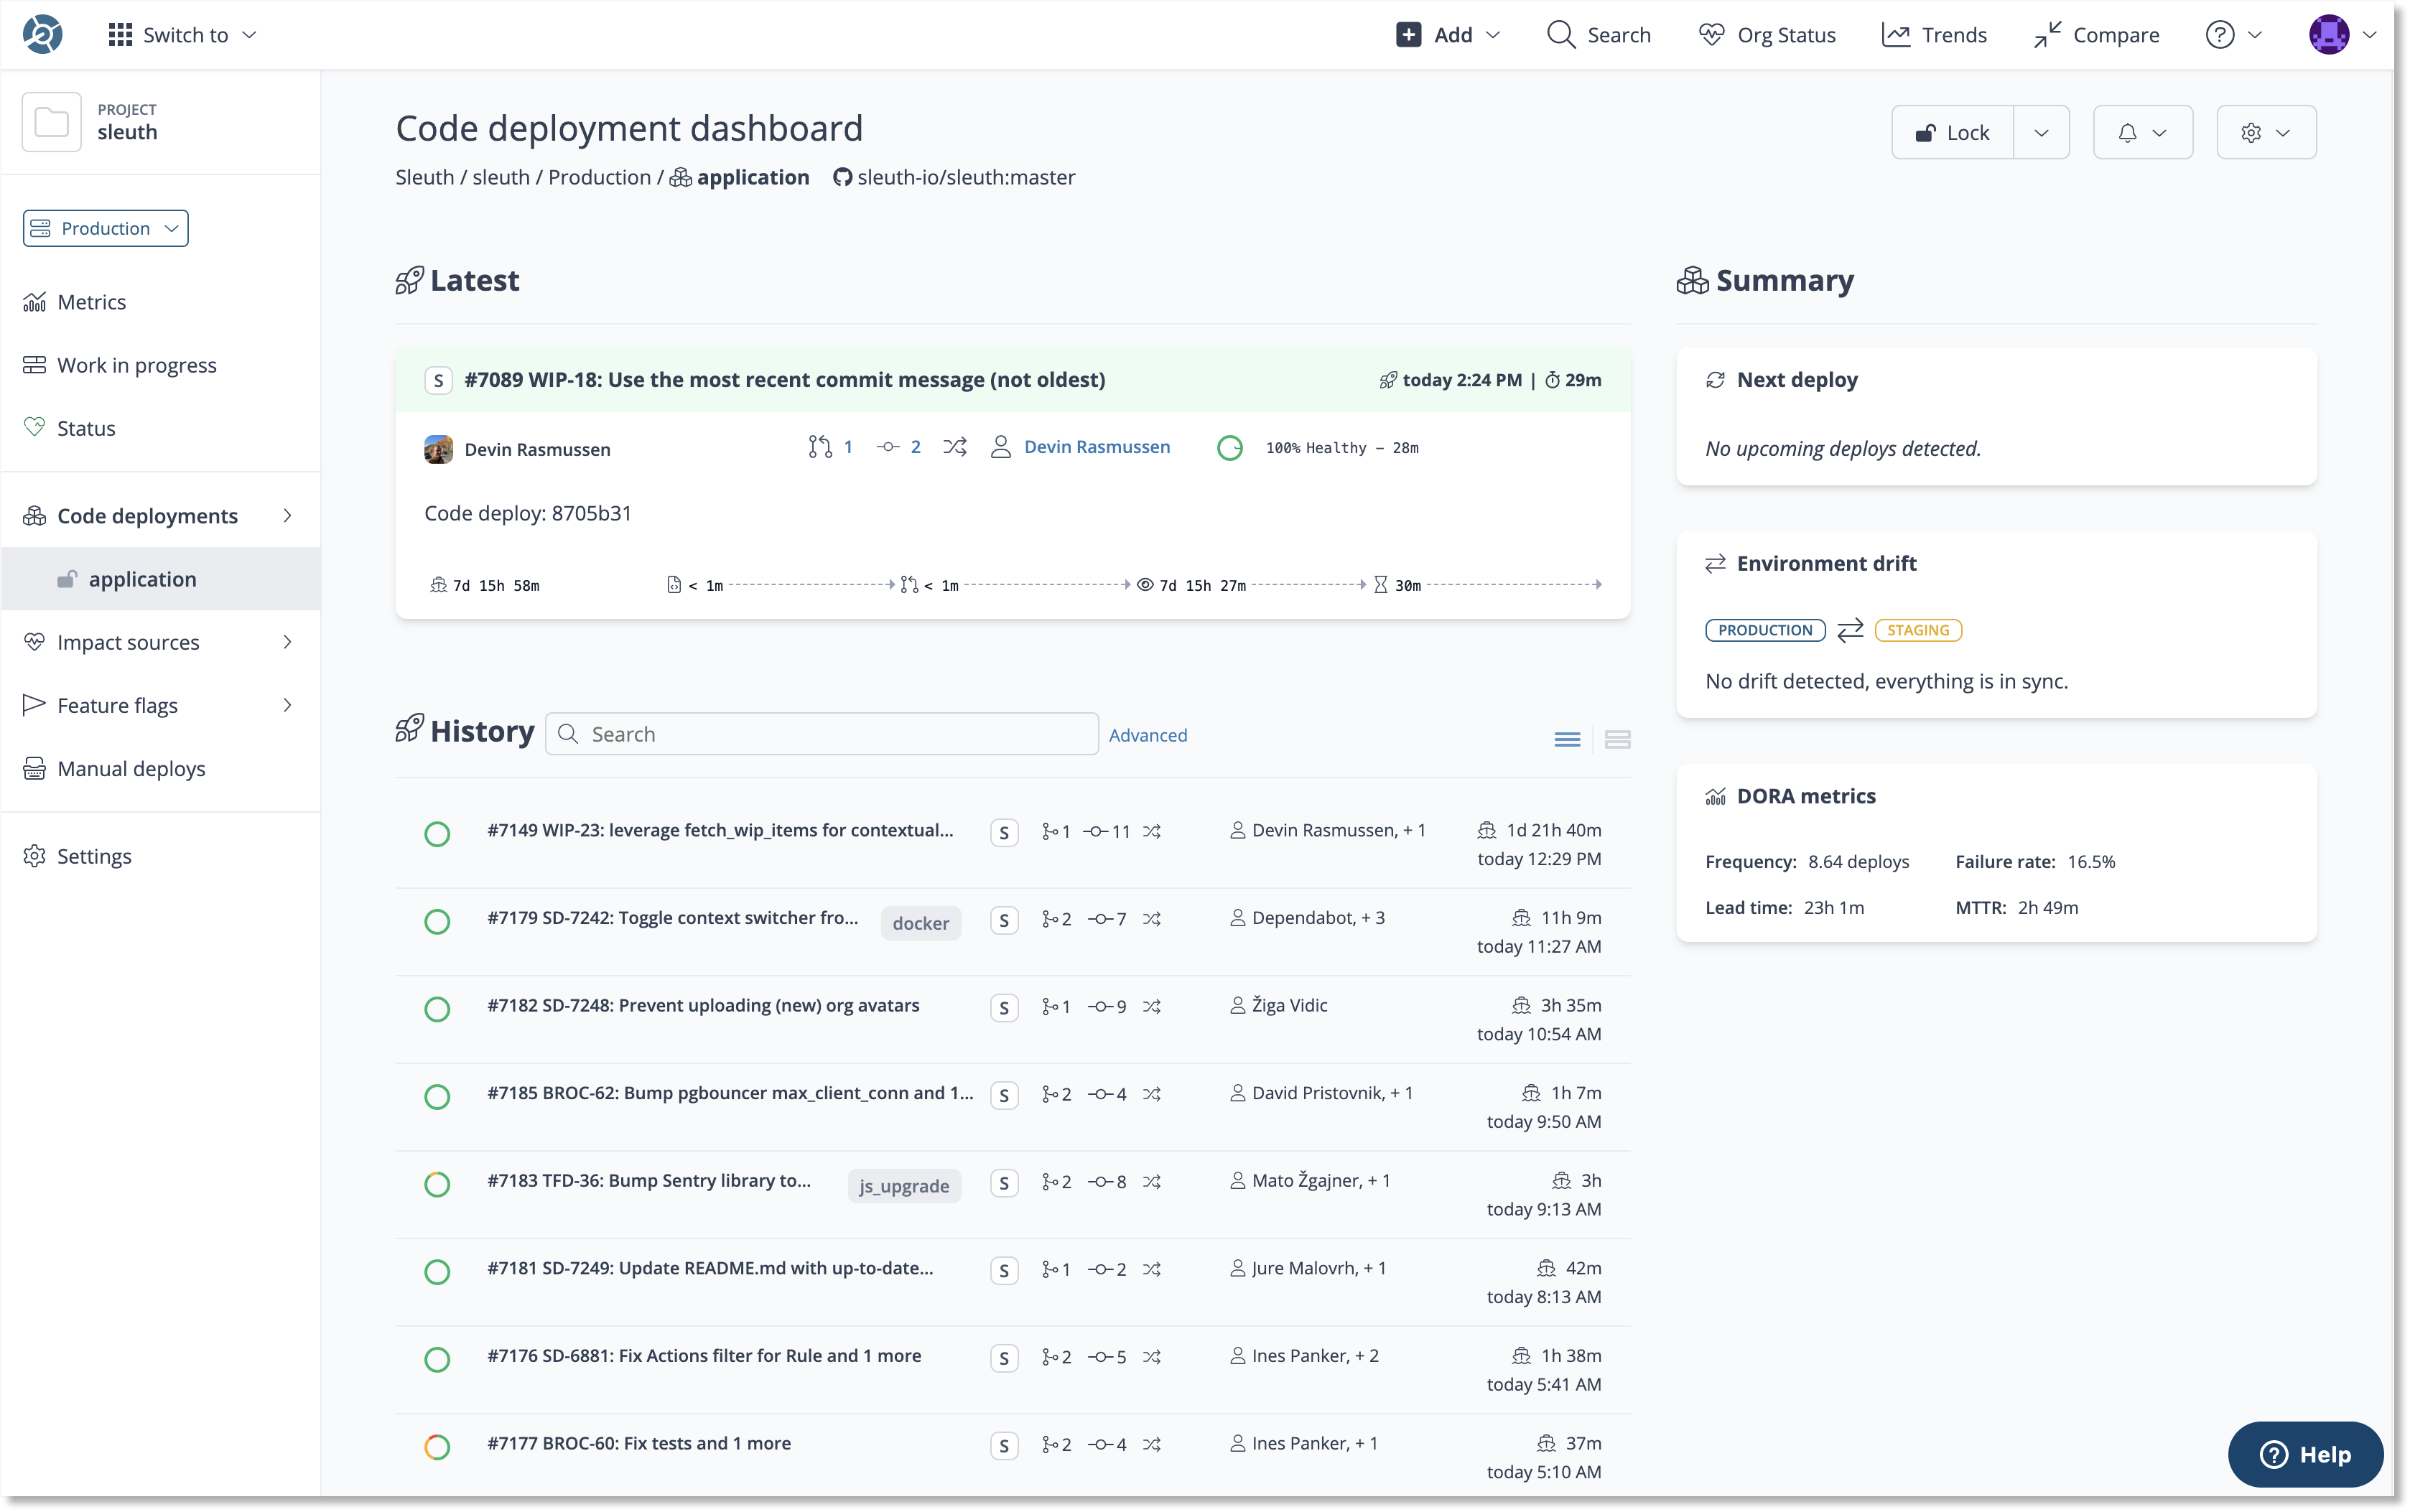Click the Org Status heart icon
This screenshot has height=1512, width=2410.
1711,35
